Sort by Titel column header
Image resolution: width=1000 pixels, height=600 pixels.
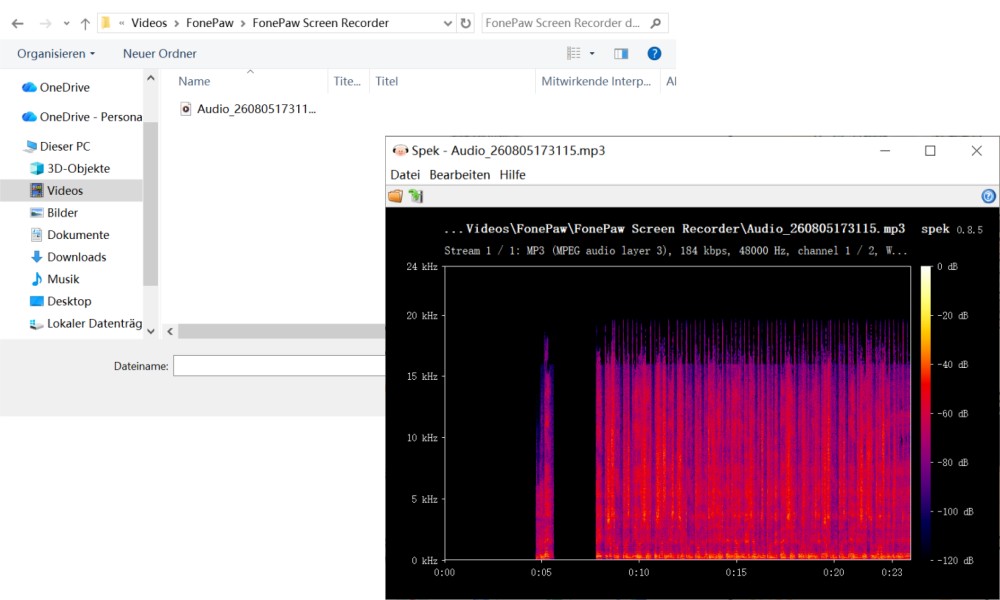pyautogui.click(x=386, y=81)
